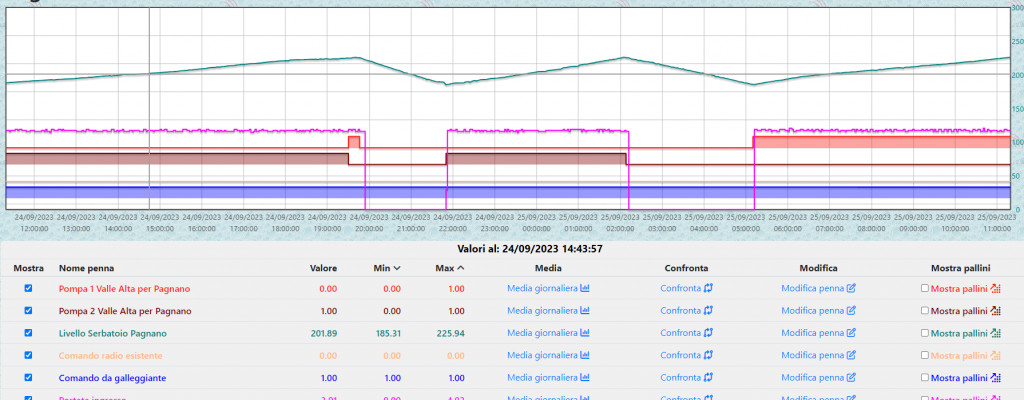Click compare arrows icon for Comando da galleggiante
The image size is (1024, 400).
pos(709,378)
